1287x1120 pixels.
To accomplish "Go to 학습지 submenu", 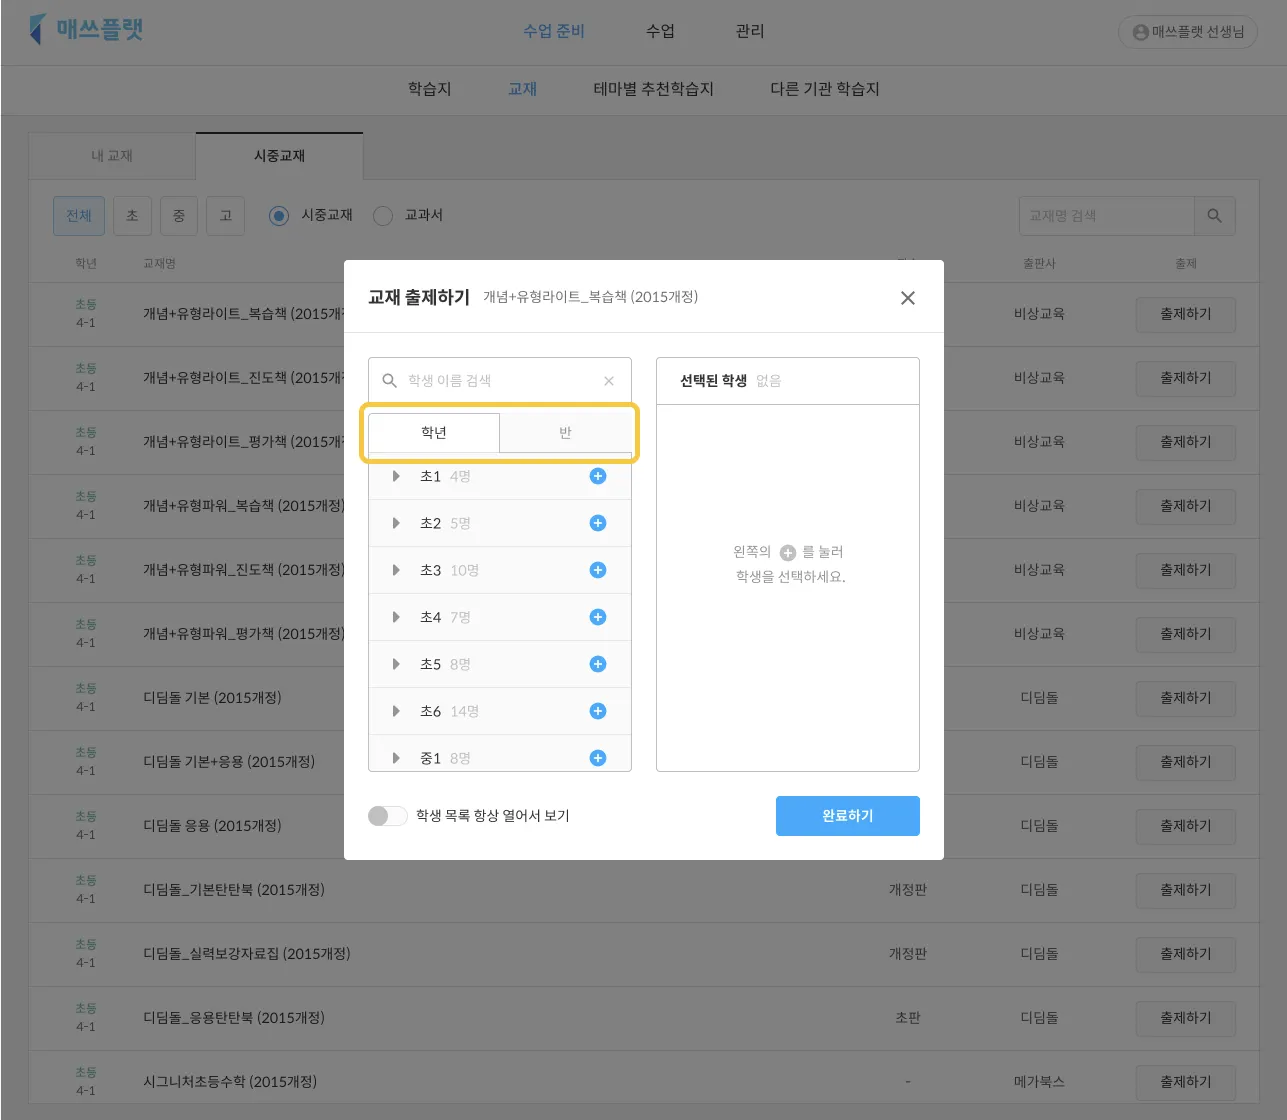I will pyautogui.click(x=430, y=89).
